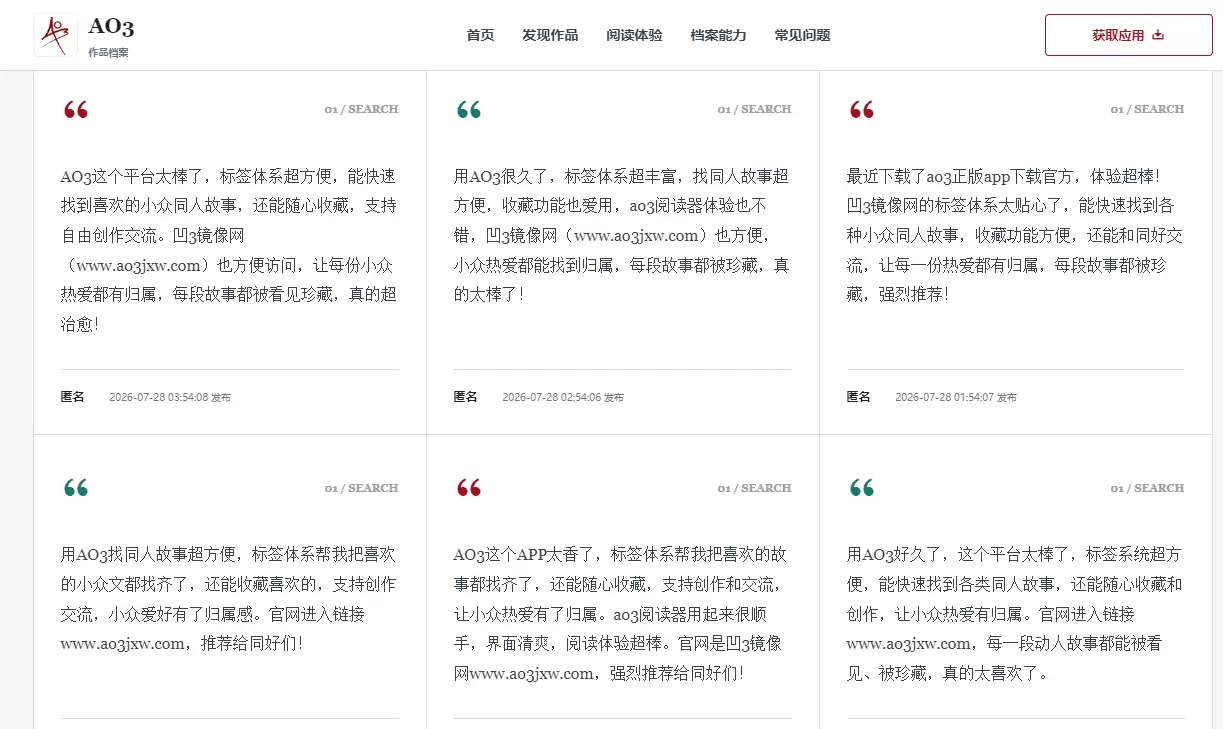Select 档案能力 in the top menu

pyautogui.click(x=718, y=35)
